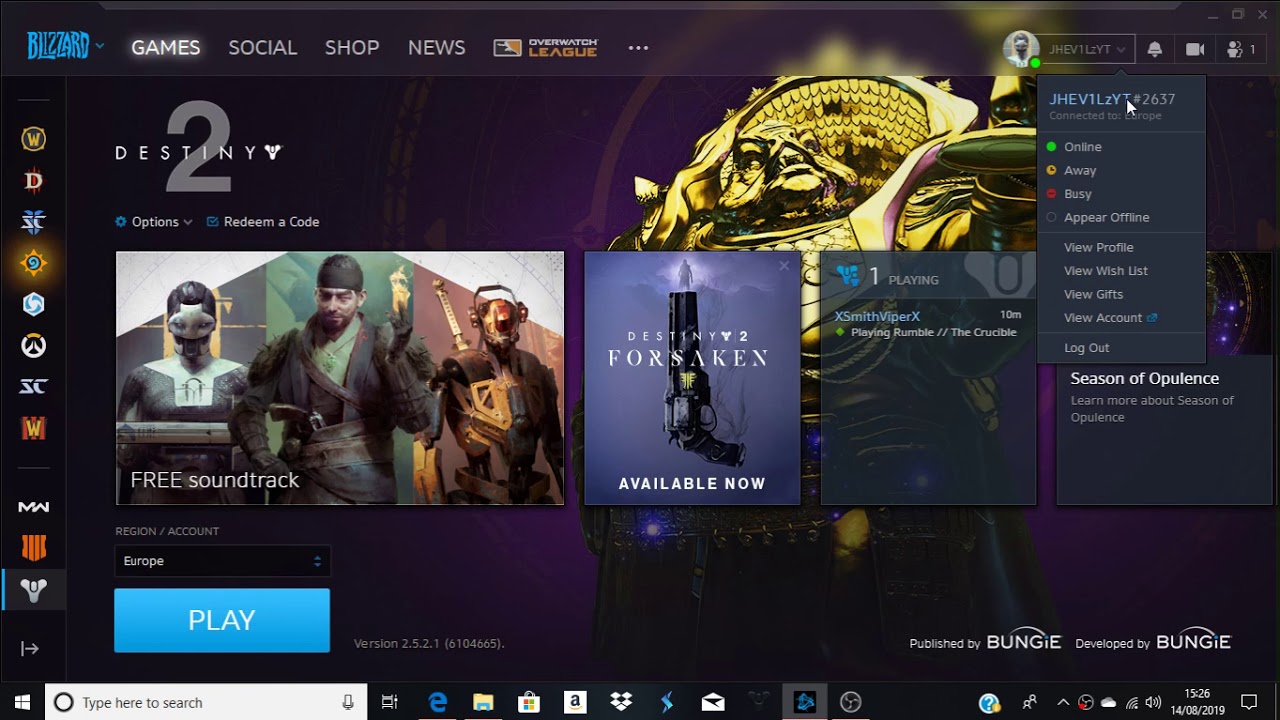Click the three-dots more menu
The width and height of the screenshot is (1280, 720).
638,48
